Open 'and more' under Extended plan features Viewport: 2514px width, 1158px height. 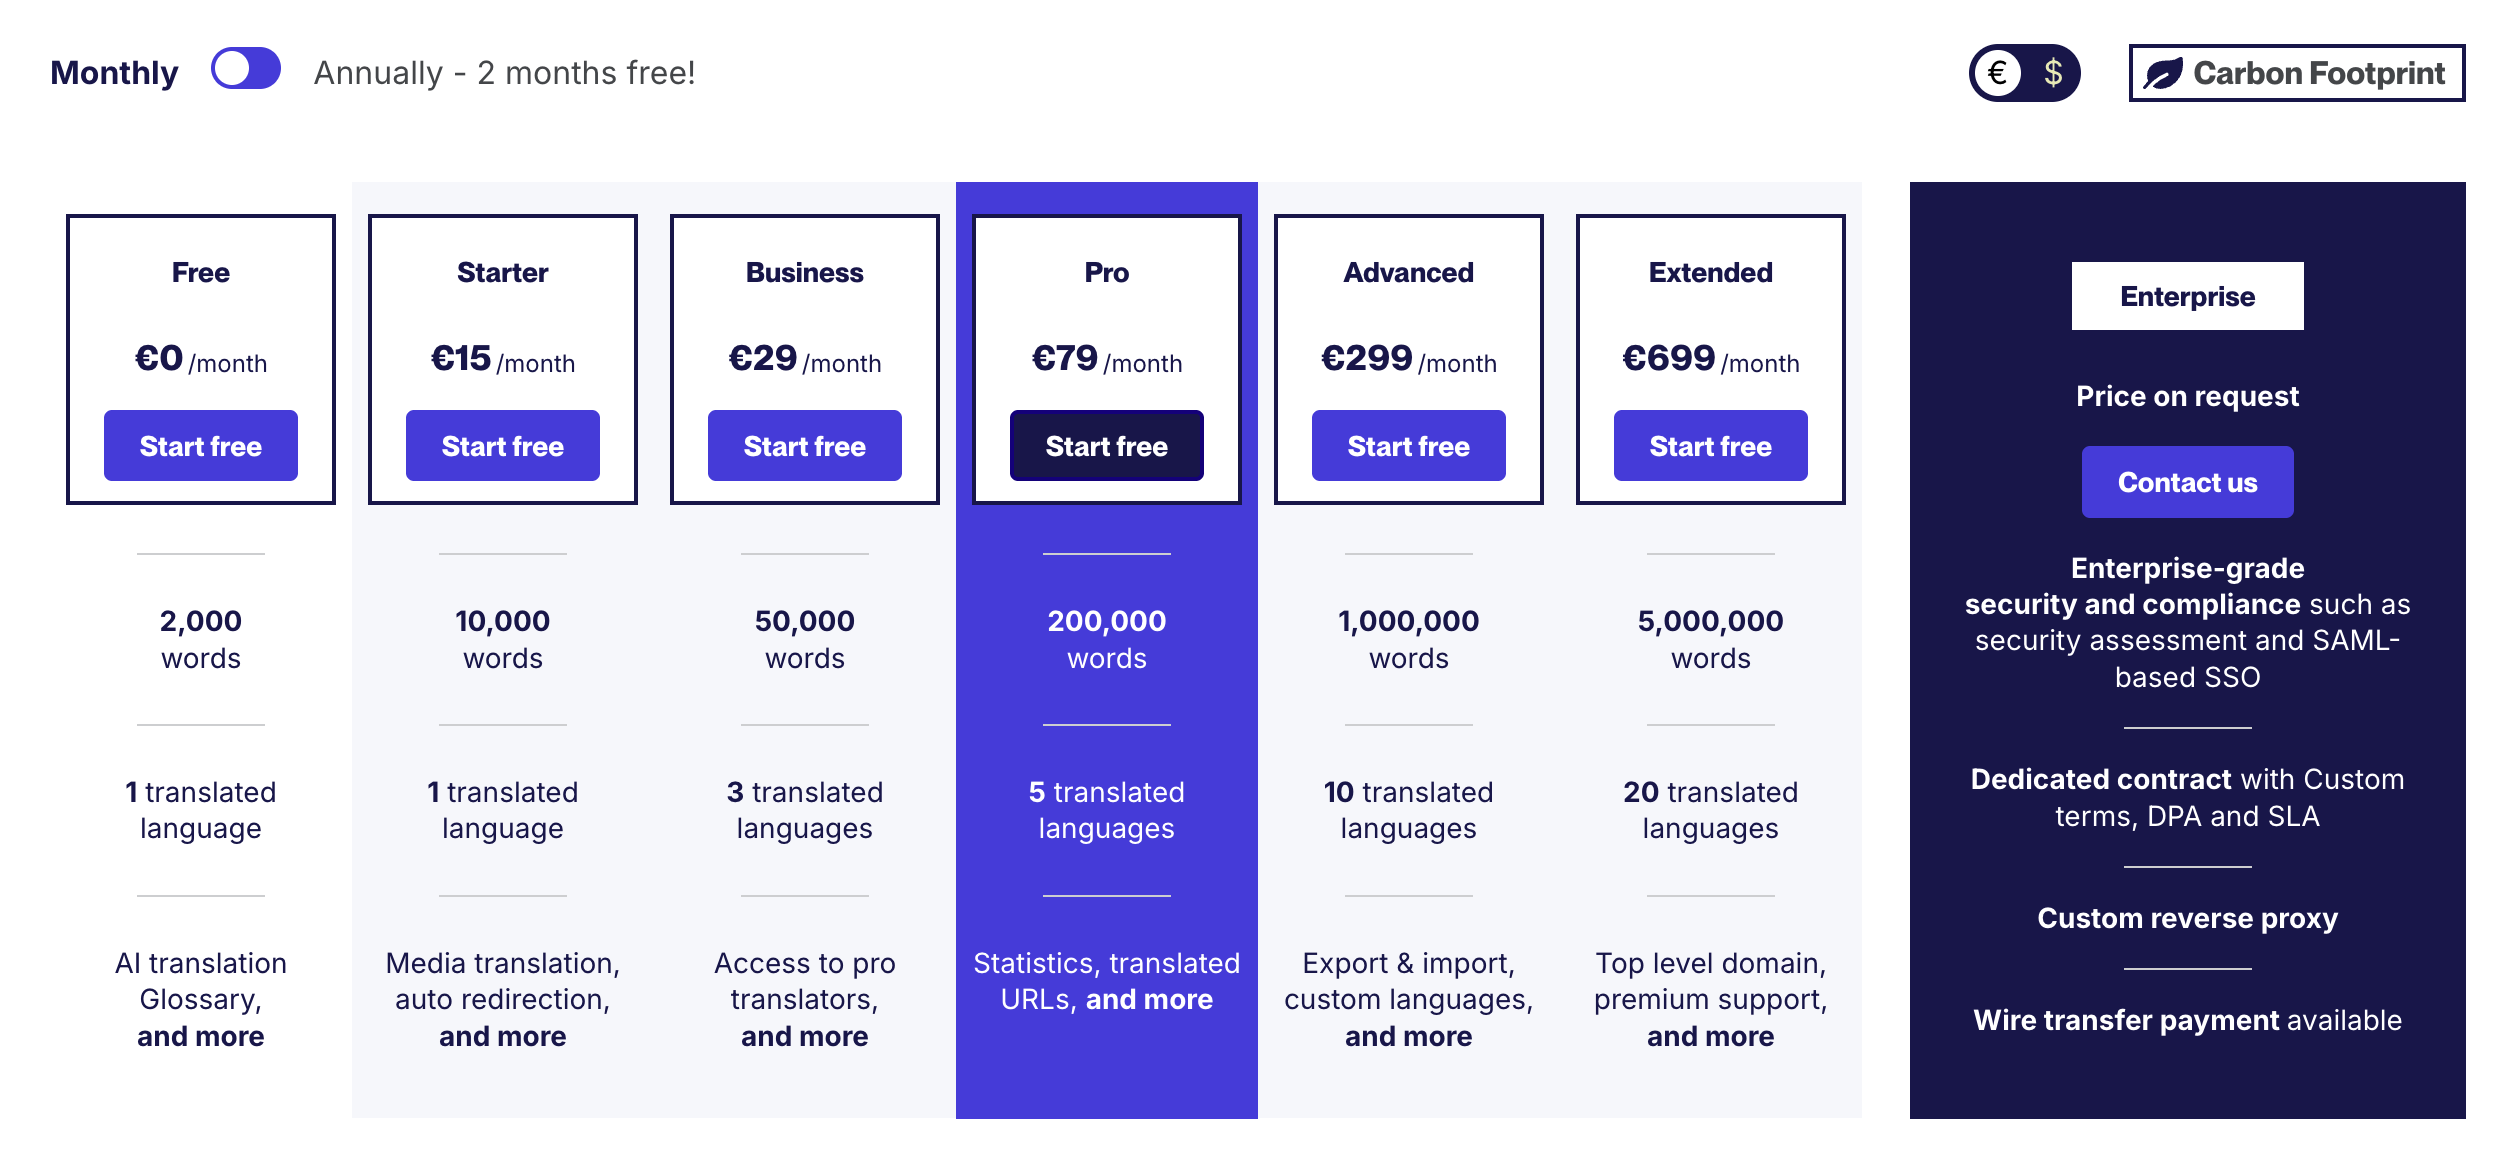tap(1711, 1036)
